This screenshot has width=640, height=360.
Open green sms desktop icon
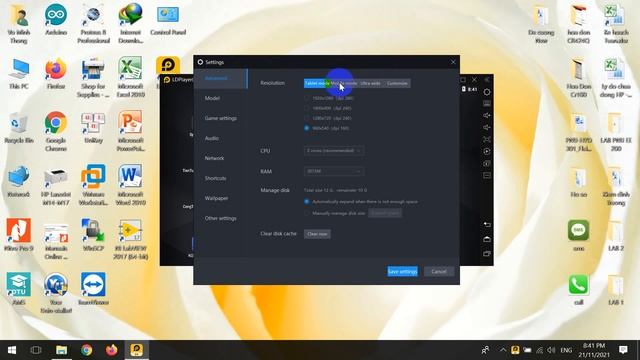(x=578, y=236)
